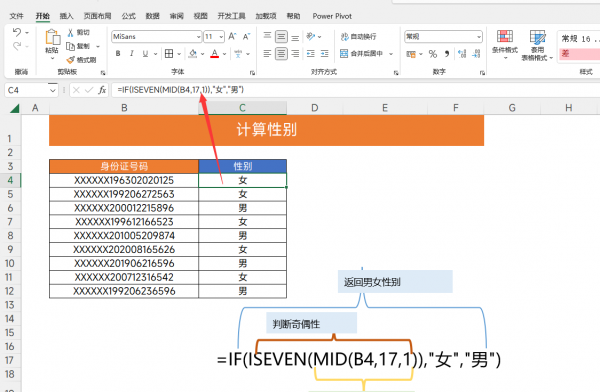Align text to bottom of cell
Viewport: 600px width, 392px height.
[295, 38]
